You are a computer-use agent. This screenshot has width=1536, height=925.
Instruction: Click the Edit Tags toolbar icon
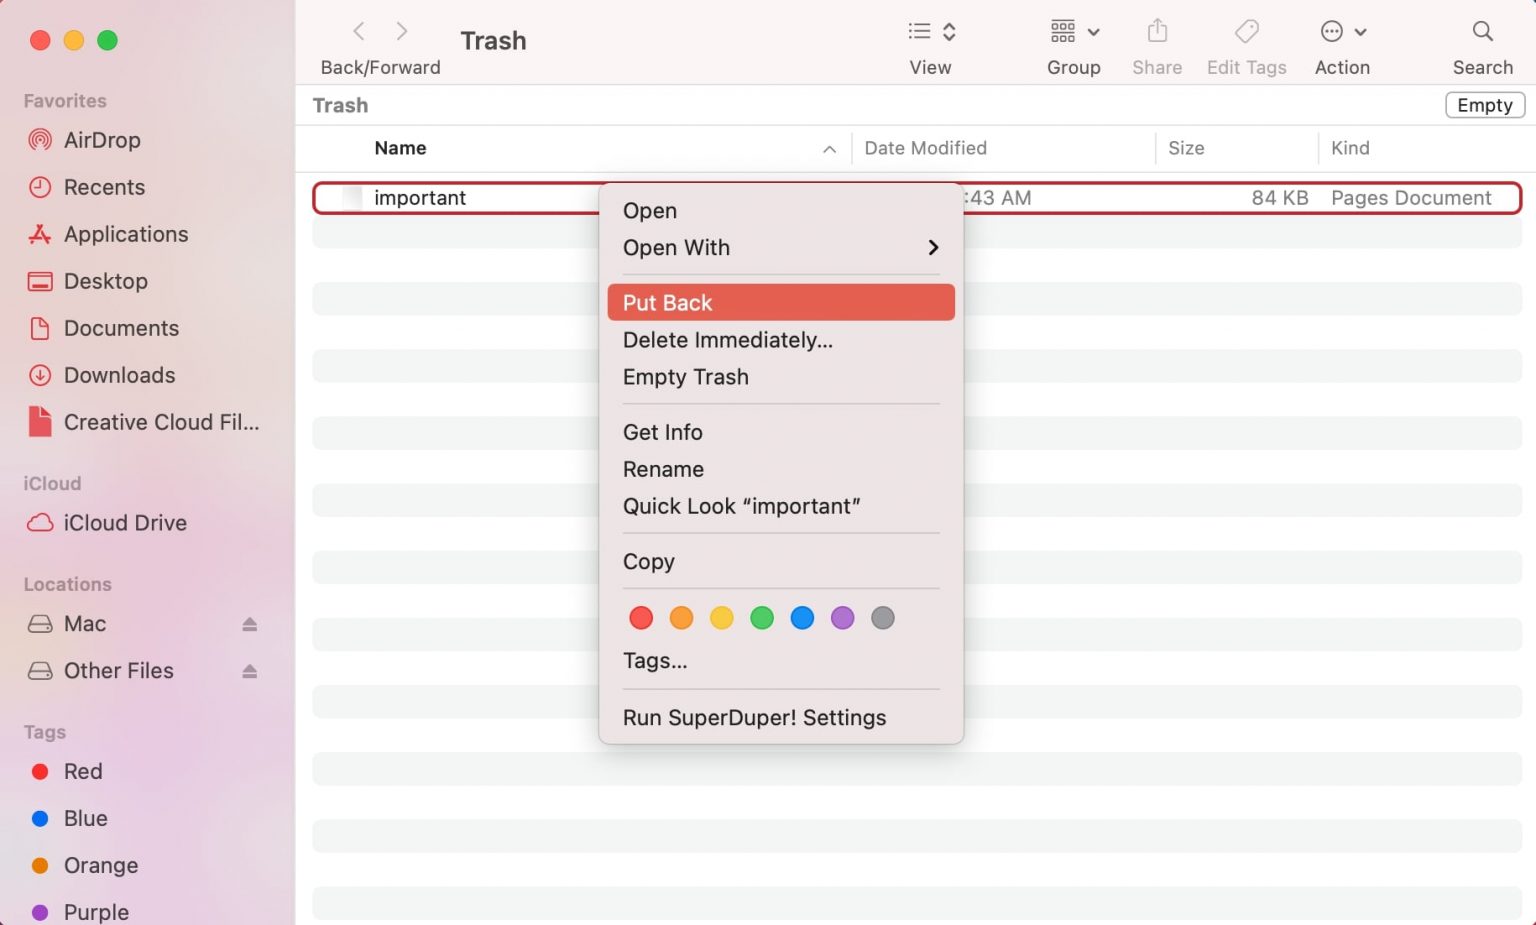coord(1246,31)
